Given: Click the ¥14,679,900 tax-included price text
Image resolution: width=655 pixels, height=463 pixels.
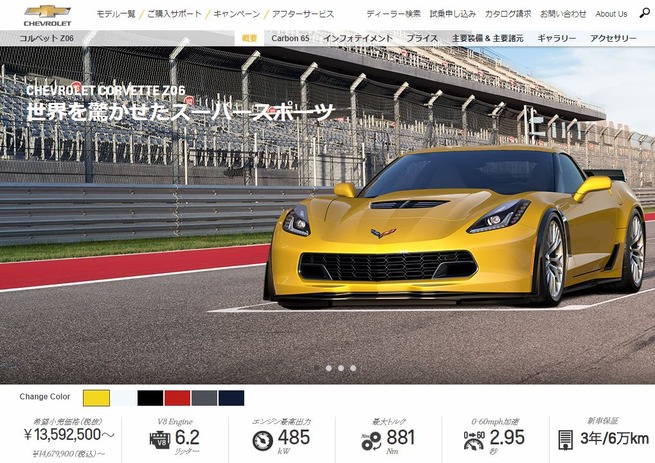Looking at the screenshot, I should click(x=69, y=454).
